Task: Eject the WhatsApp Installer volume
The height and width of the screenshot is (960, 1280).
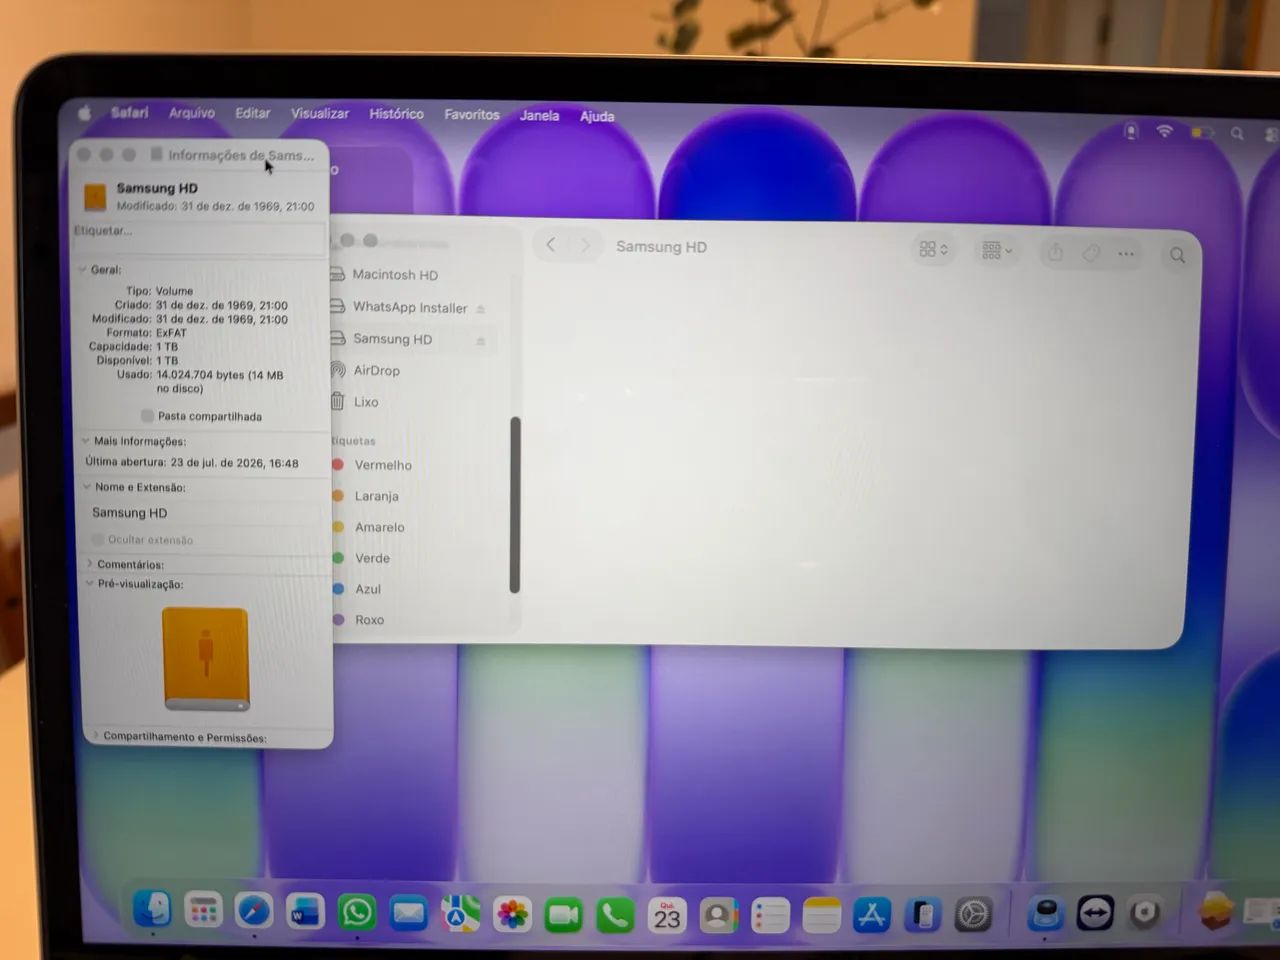Action: 481,309
